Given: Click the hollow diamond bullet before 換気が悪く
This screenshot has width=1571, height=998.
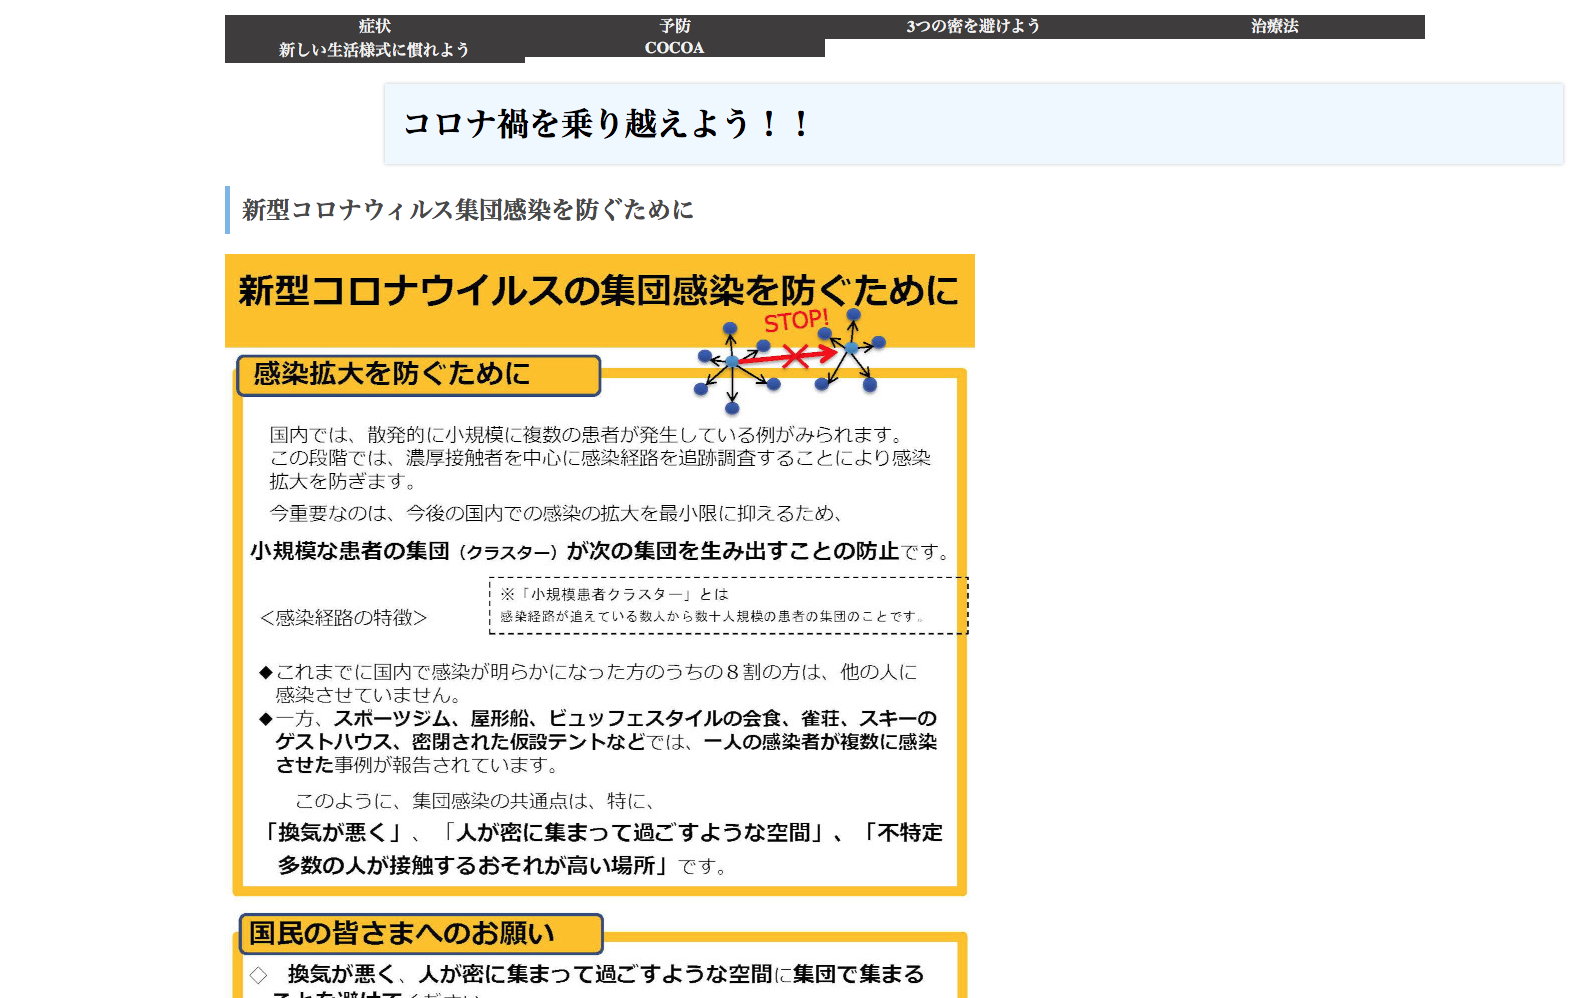Looking at the screenshot, I should [x=259, y=975].
